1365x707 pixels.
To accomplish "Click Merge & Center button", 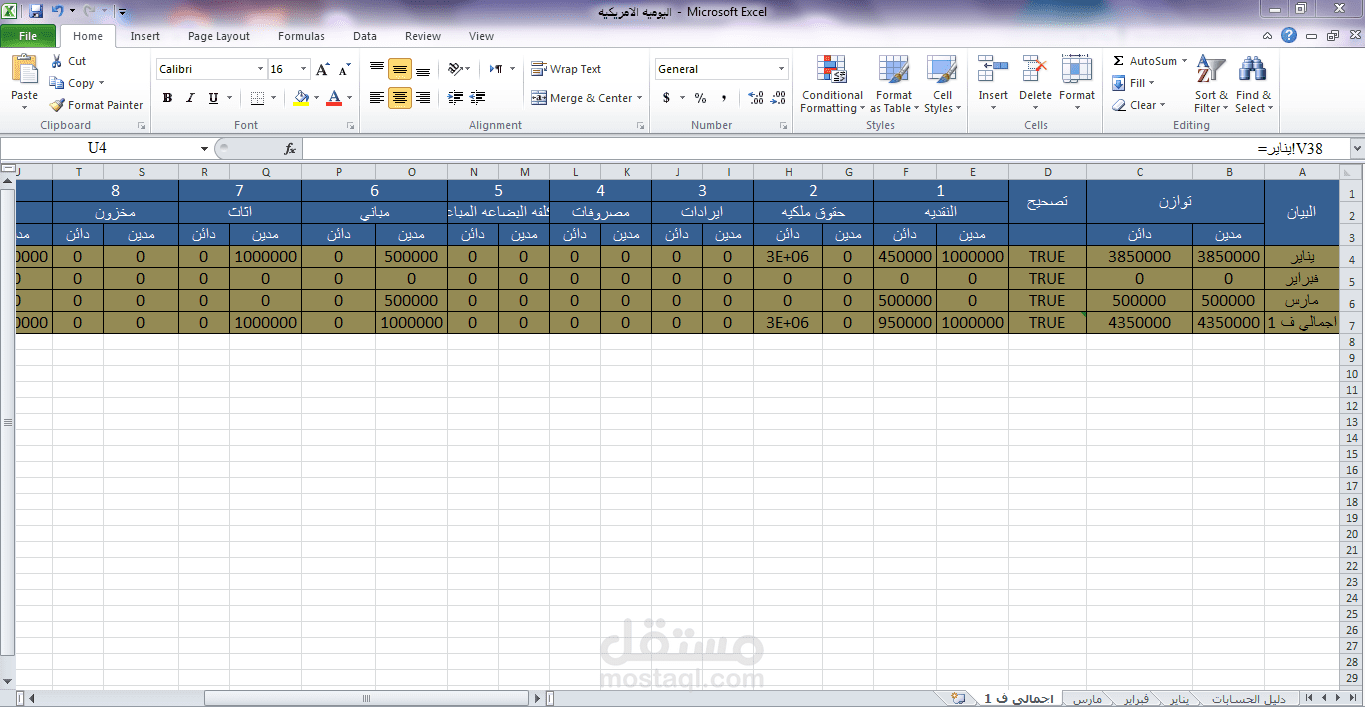I will pyautogui.click(x=582, y=98).
